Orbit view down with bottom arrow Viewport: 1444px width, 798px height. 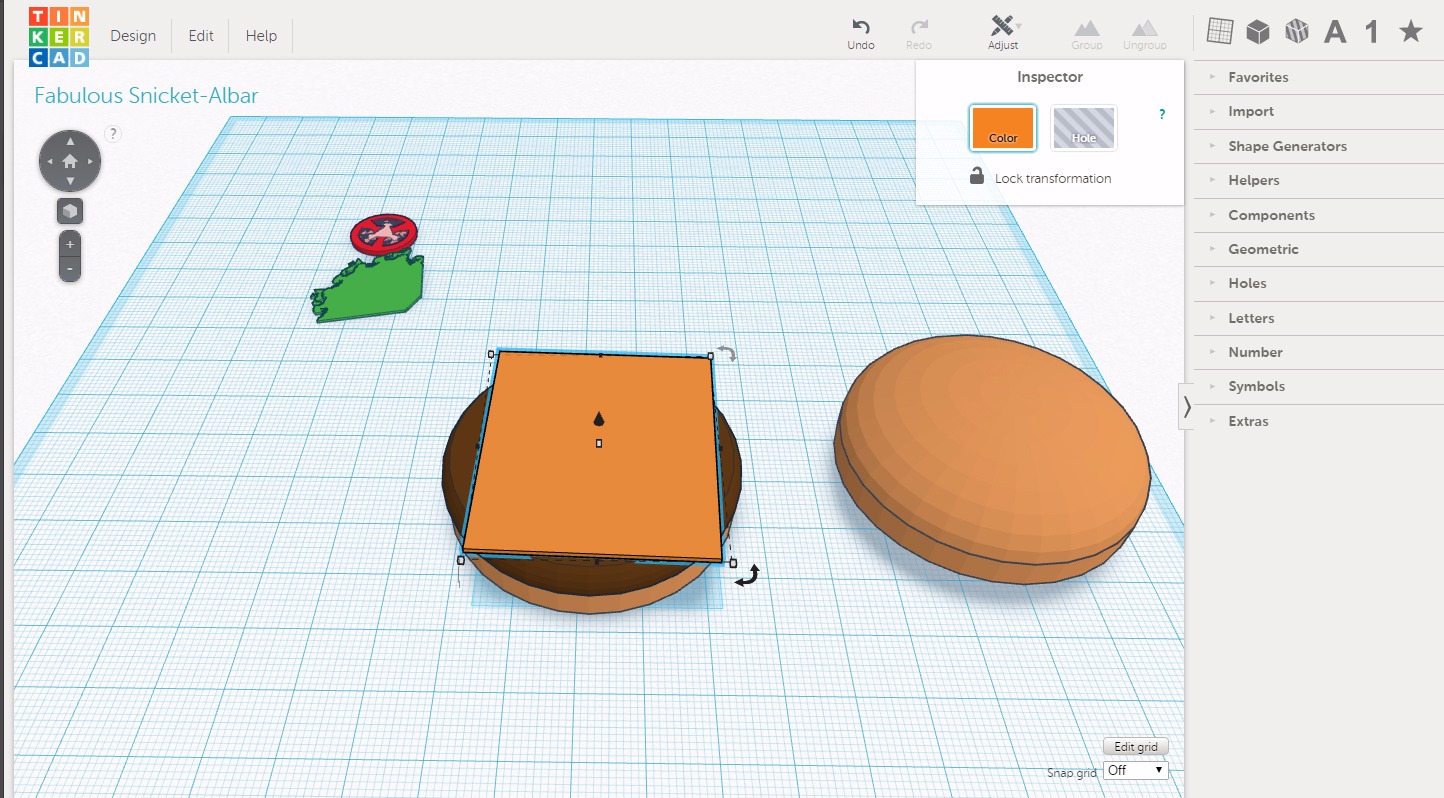tap(70, 182)
